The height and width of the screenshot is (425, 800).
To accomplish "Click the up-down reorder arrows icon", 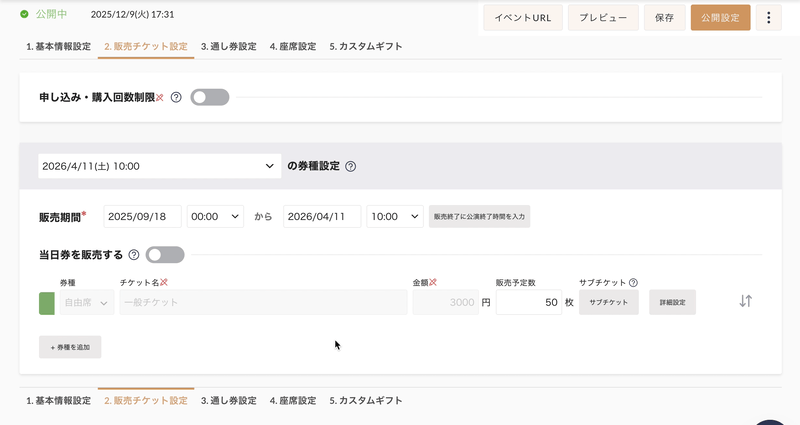I will tap(745, 301).
